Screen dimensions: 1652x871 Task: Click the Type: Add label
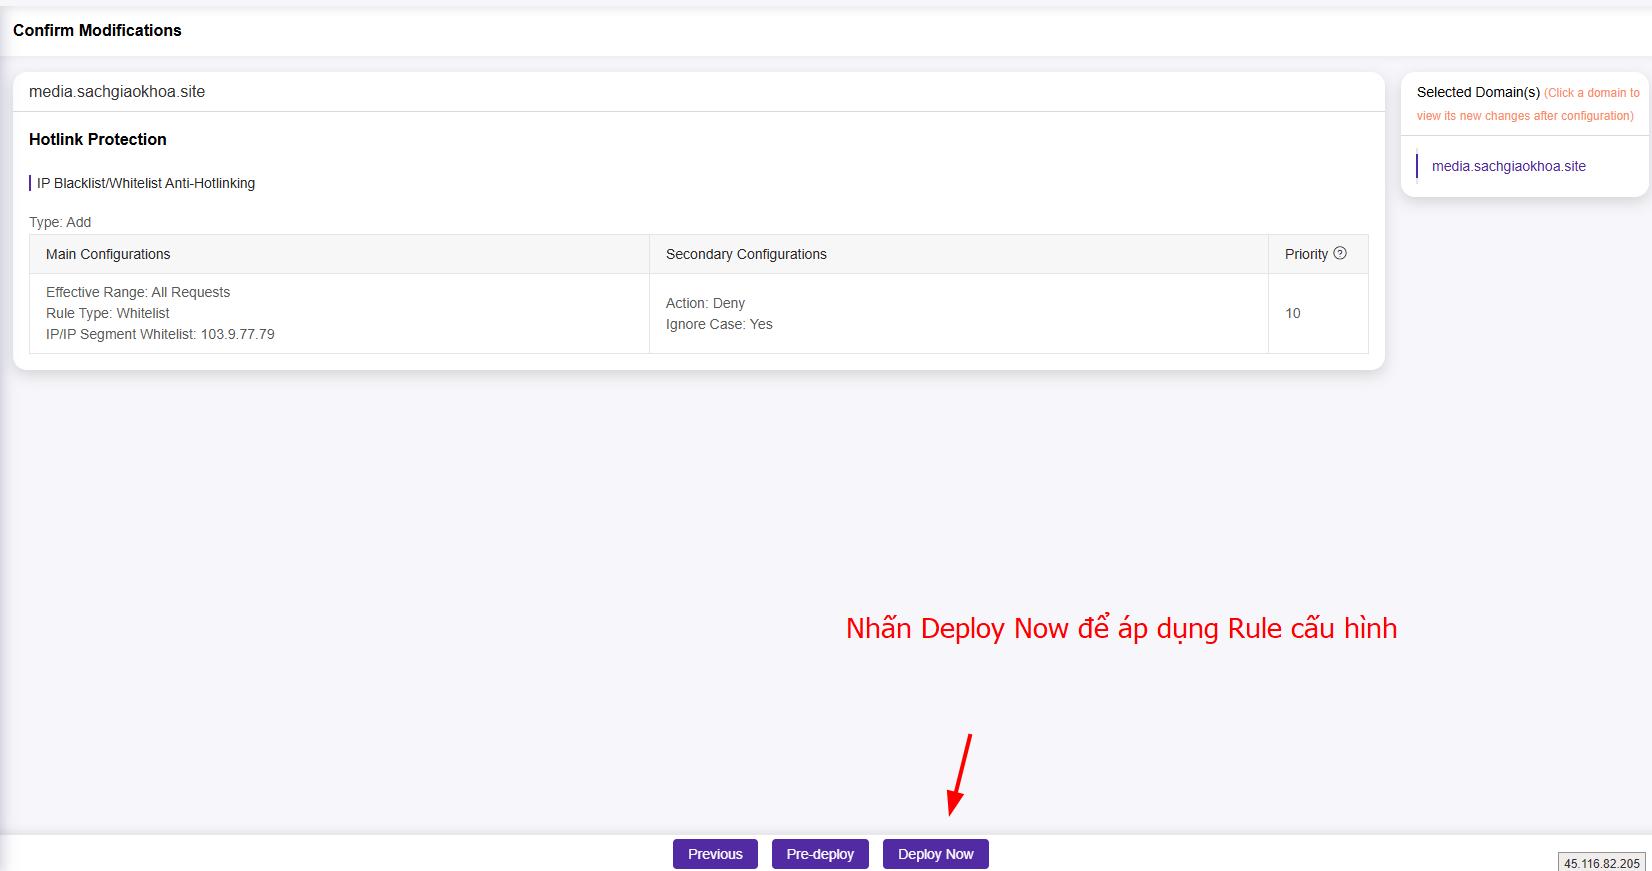(x=60, y=222)
